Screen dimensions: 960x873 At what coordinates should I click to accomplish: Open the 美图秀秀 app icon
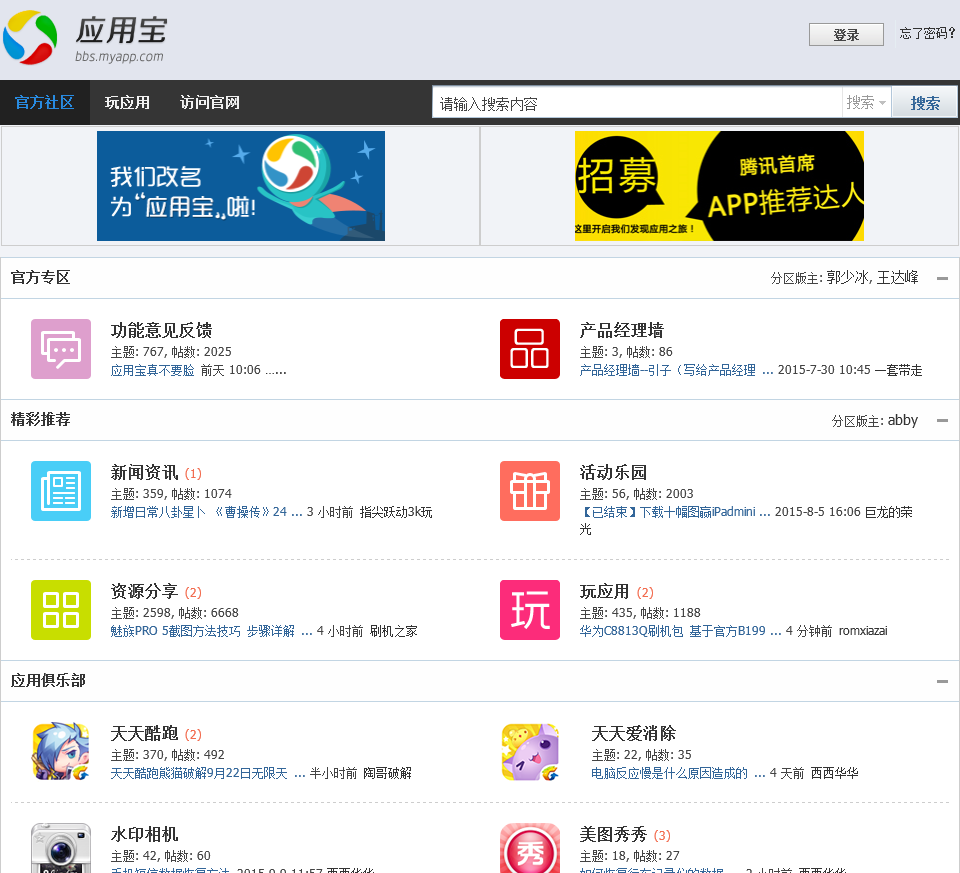point(530,848)
